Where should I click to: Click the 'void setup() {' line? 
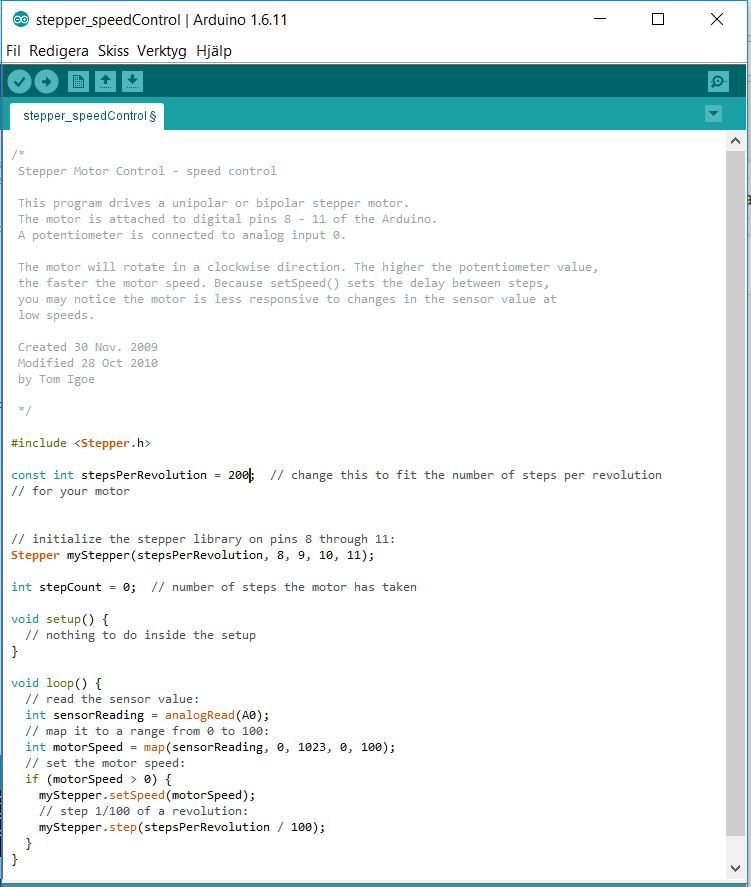pos(60,619)
